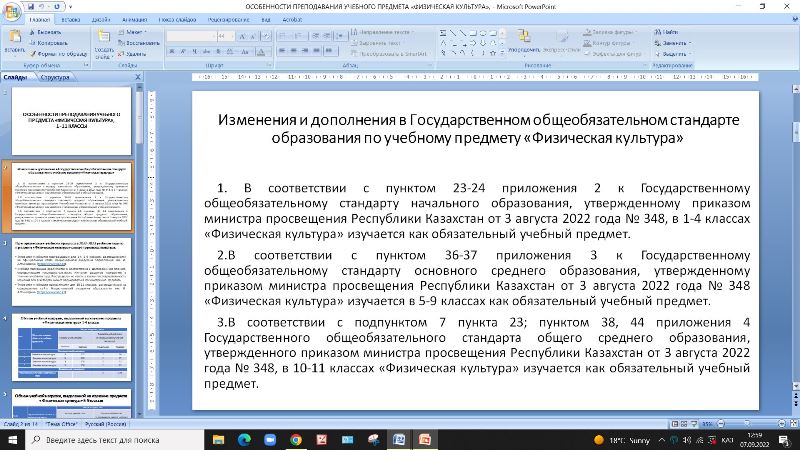Click Replace (Заменить) button

(x=673, y=43)
